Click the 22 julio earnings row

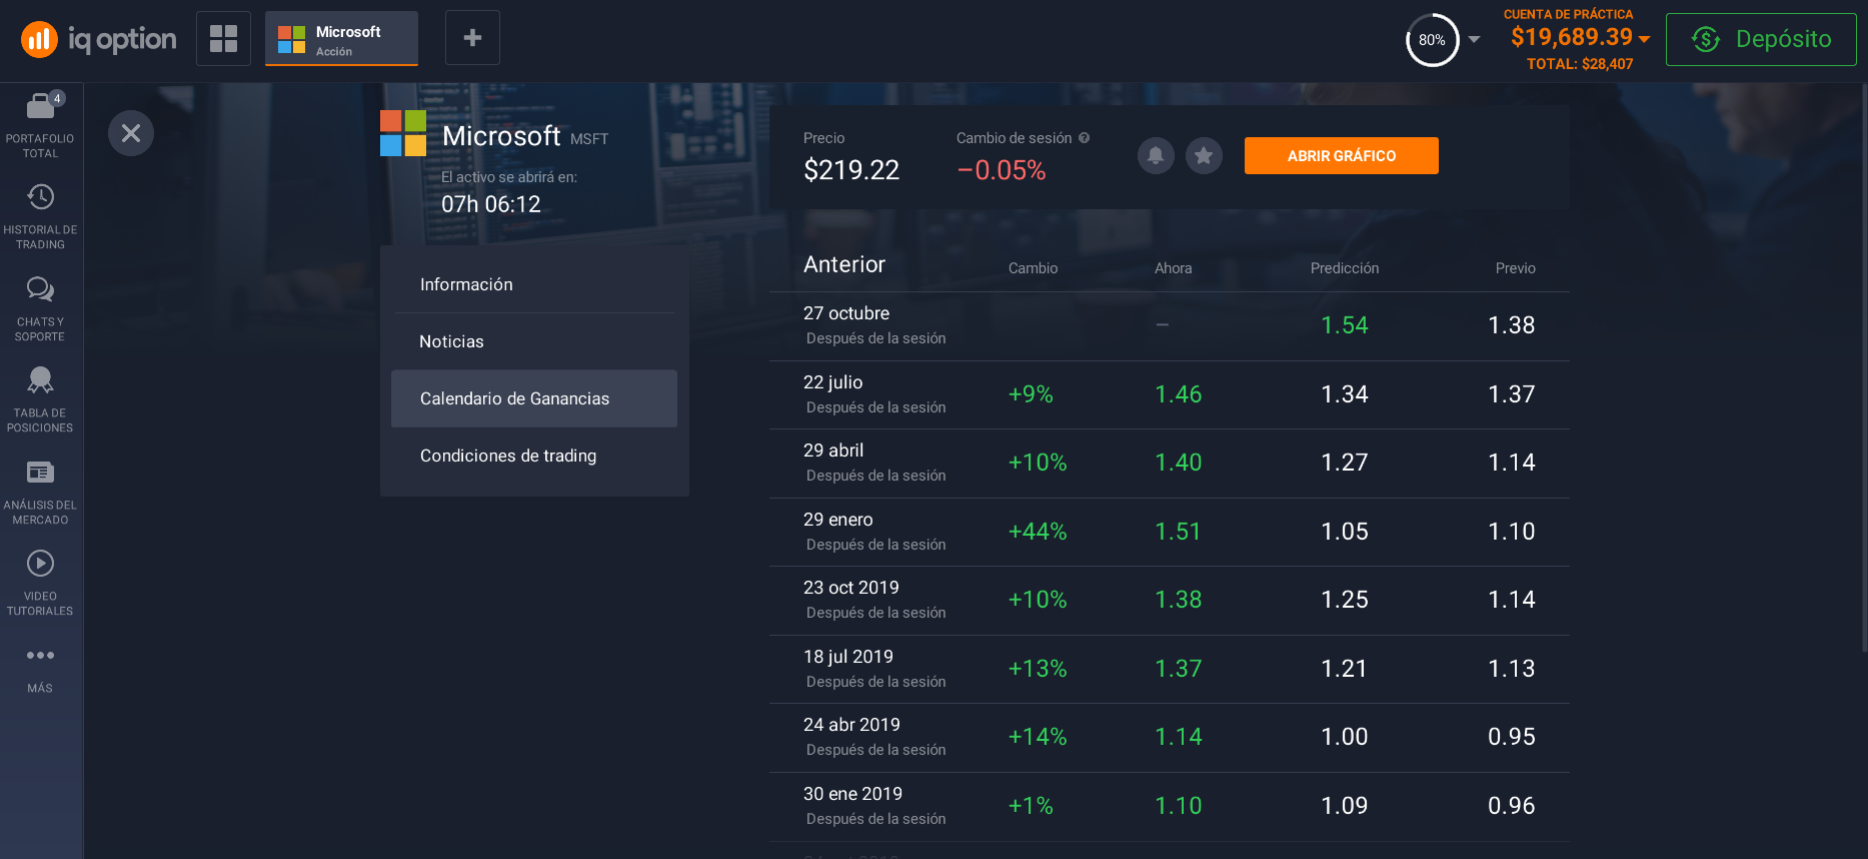[x=1169, y=395]
